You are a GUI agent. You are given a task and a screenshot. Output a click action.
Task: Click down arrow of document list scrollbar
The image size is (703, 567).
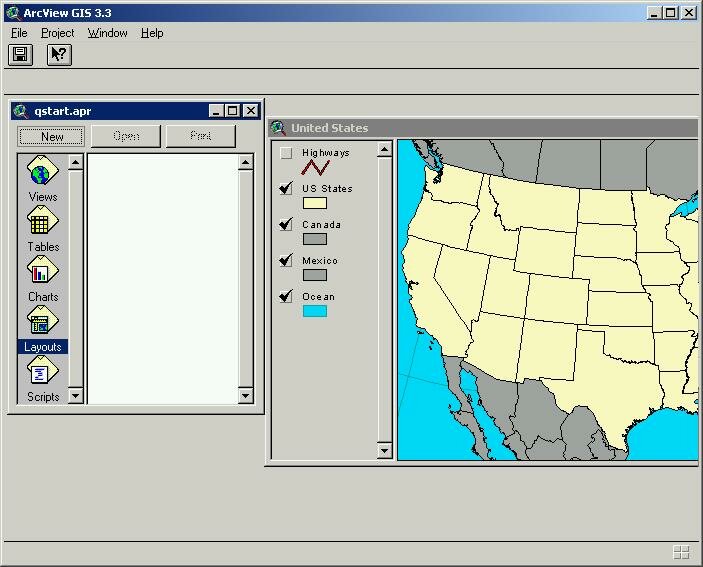pos(245,395)
